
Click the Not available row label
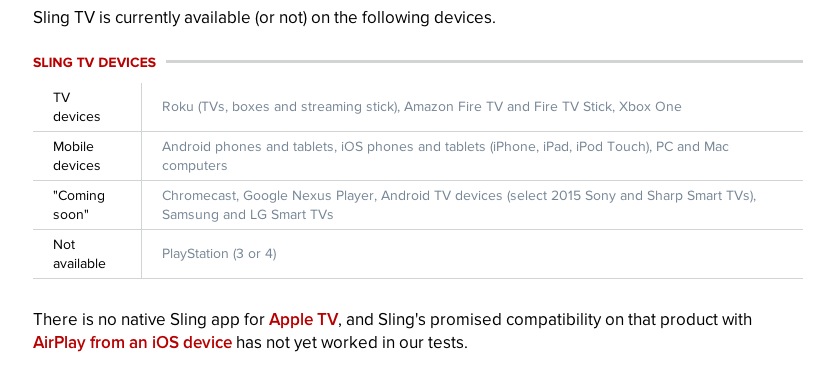(79, 254)
